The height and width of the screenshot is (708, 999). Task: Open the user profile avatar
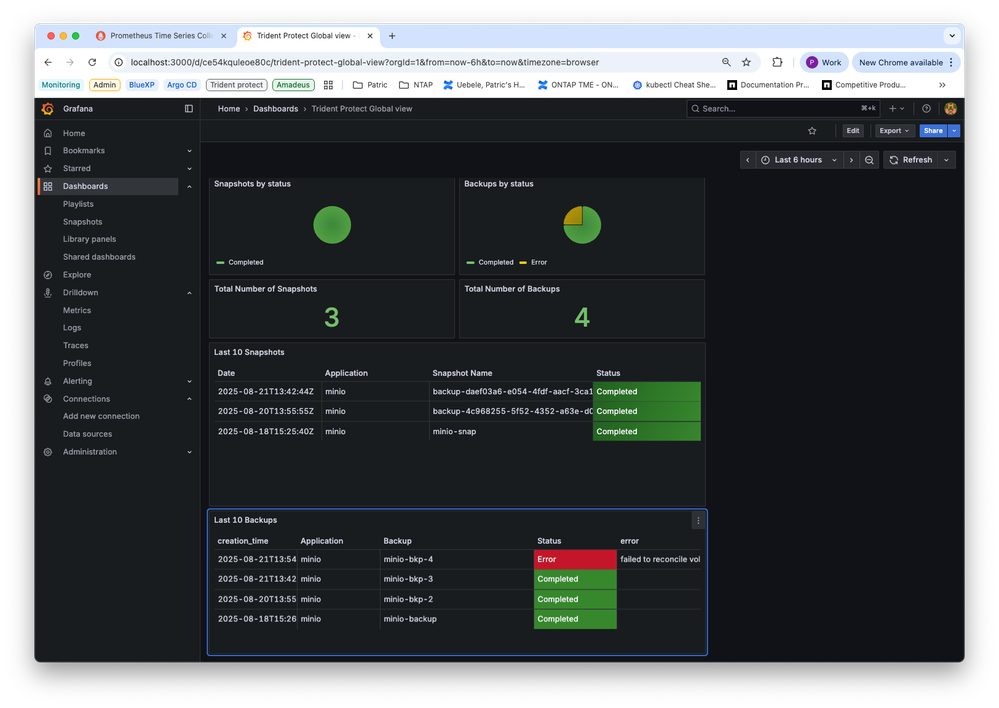(950, 109)
